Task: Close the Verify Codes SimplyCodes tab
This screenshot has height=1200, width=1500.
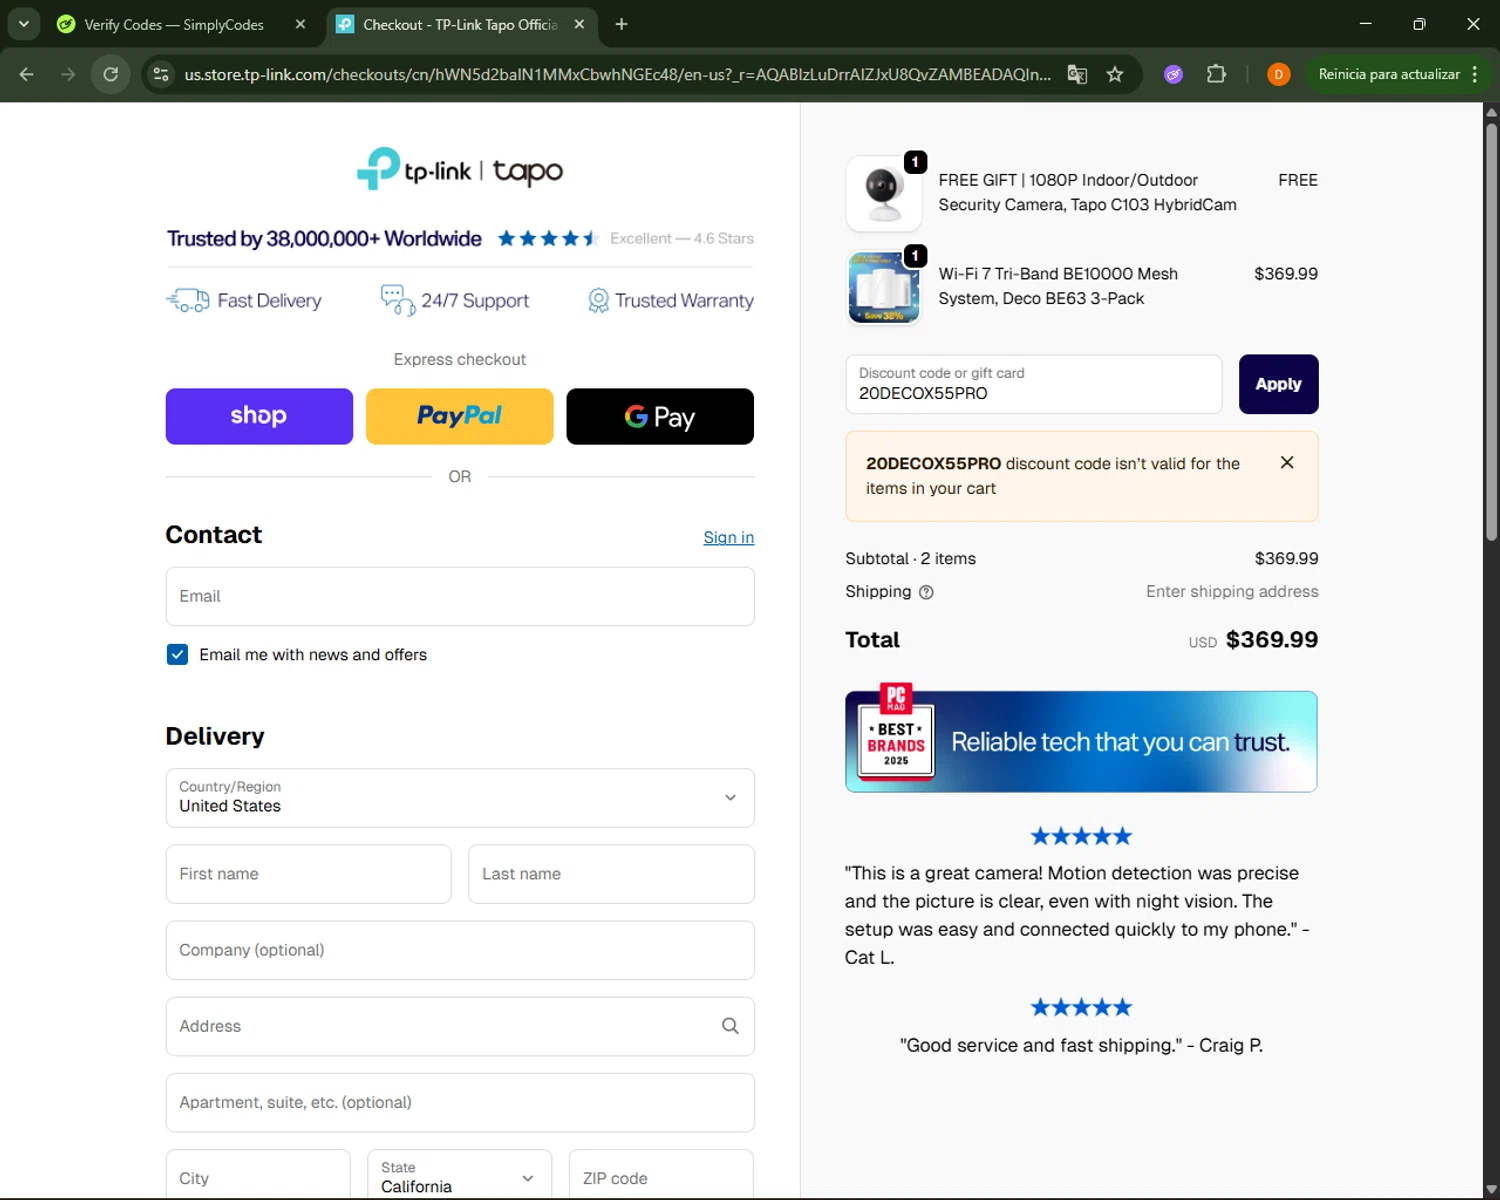Action: click(300, 24)
